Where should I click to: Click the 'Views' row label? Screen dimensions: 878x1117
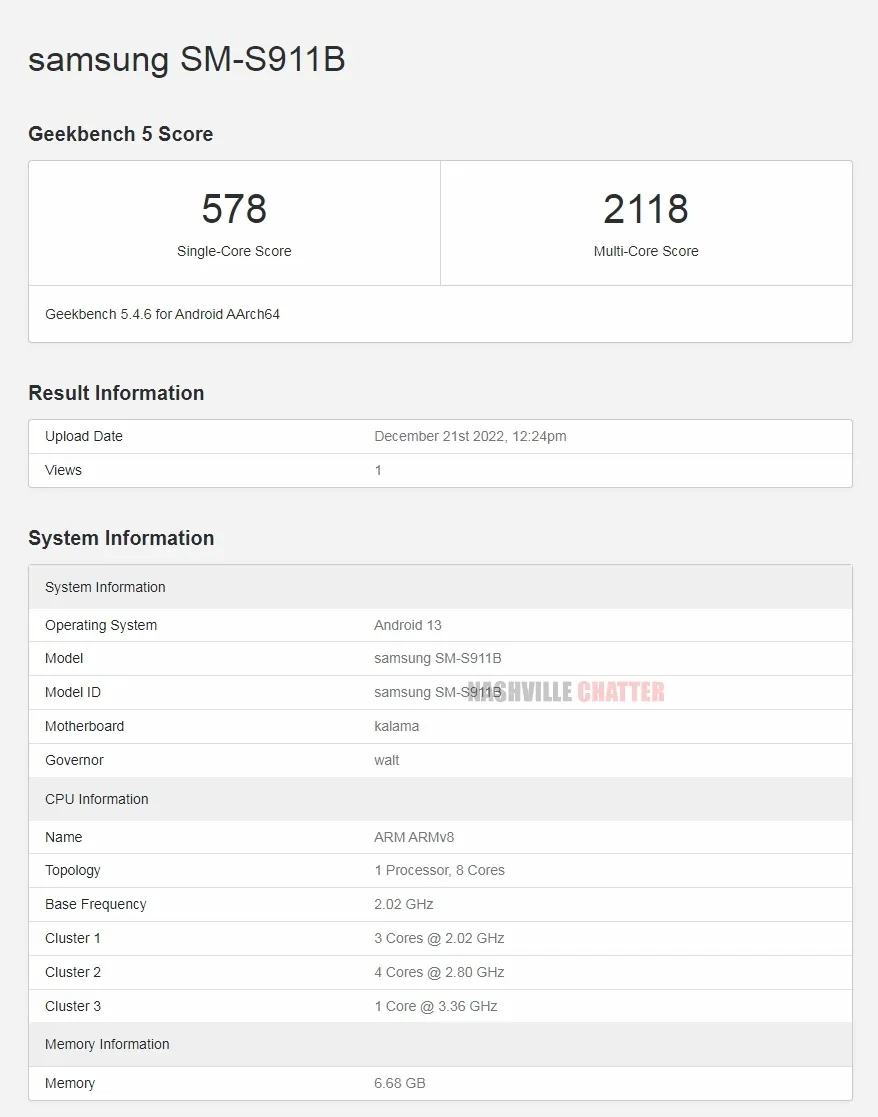[63, 470]
